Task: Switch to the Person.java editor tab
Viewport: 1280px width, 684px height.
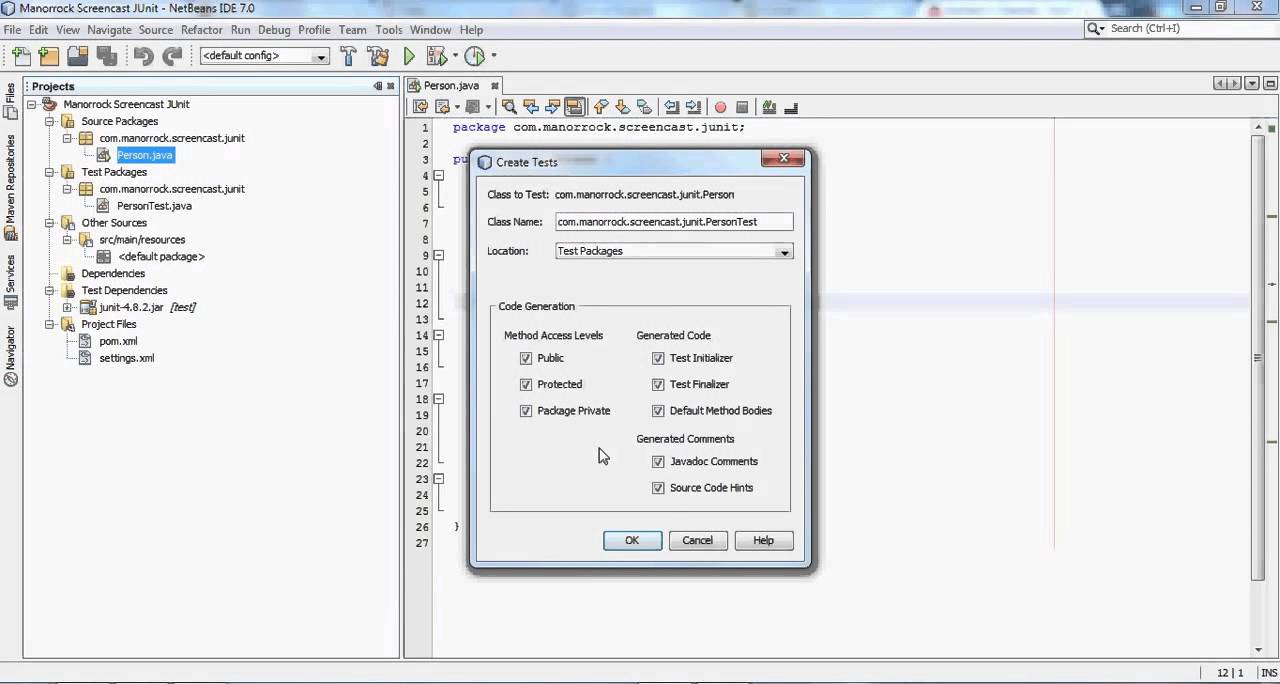Action: [x=451, y=86]
